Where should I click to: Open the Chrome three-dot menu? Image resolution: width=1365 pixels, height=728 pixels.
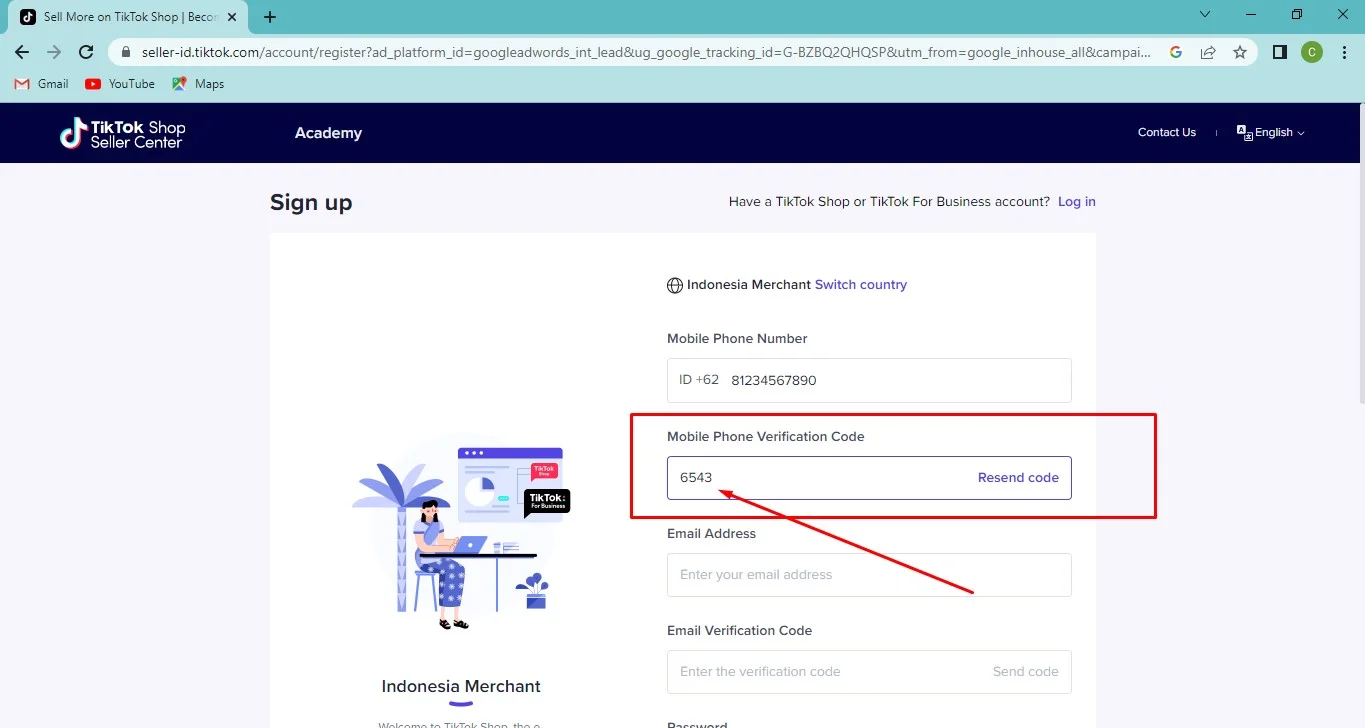tap(1344, 52)
